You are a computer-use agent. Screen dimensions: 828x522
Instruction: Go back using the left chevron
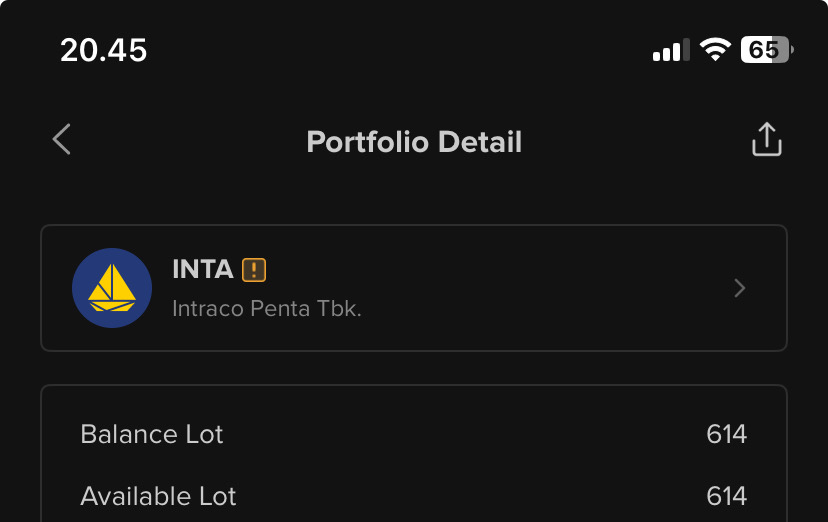[62, 140]
